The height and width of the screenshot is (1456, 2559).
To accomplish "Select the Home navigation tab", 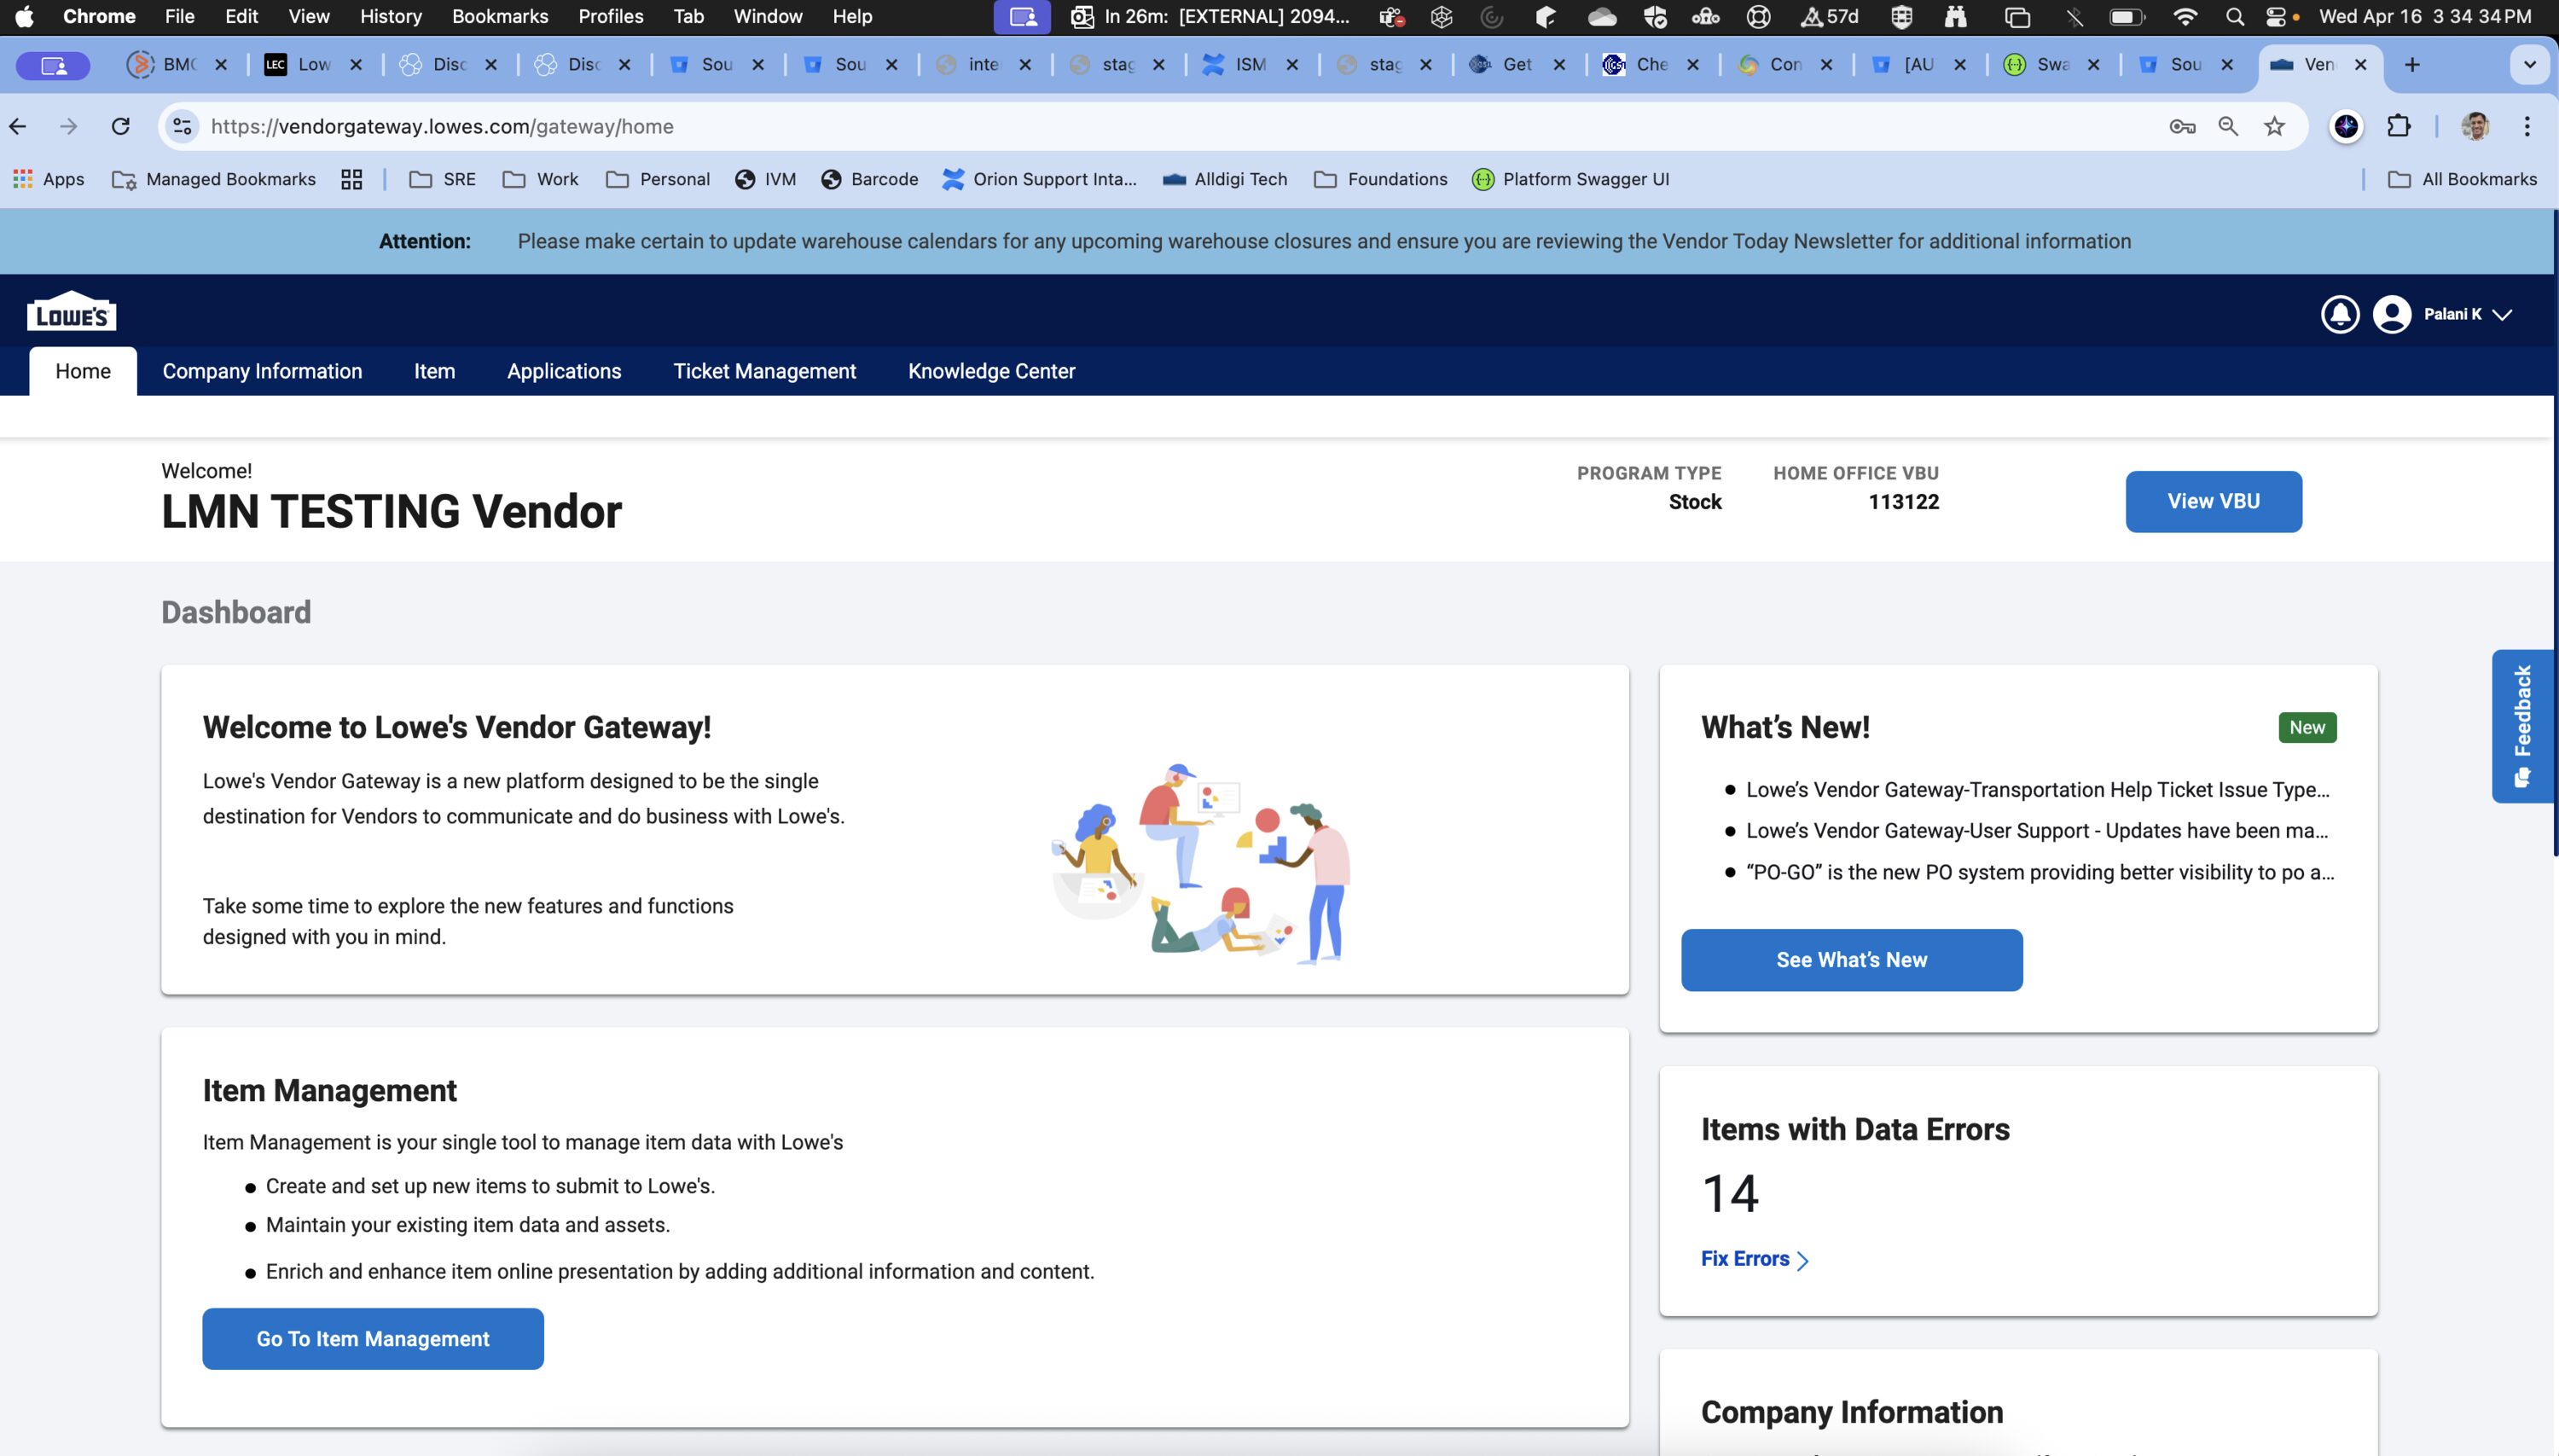I will [83, 371].
